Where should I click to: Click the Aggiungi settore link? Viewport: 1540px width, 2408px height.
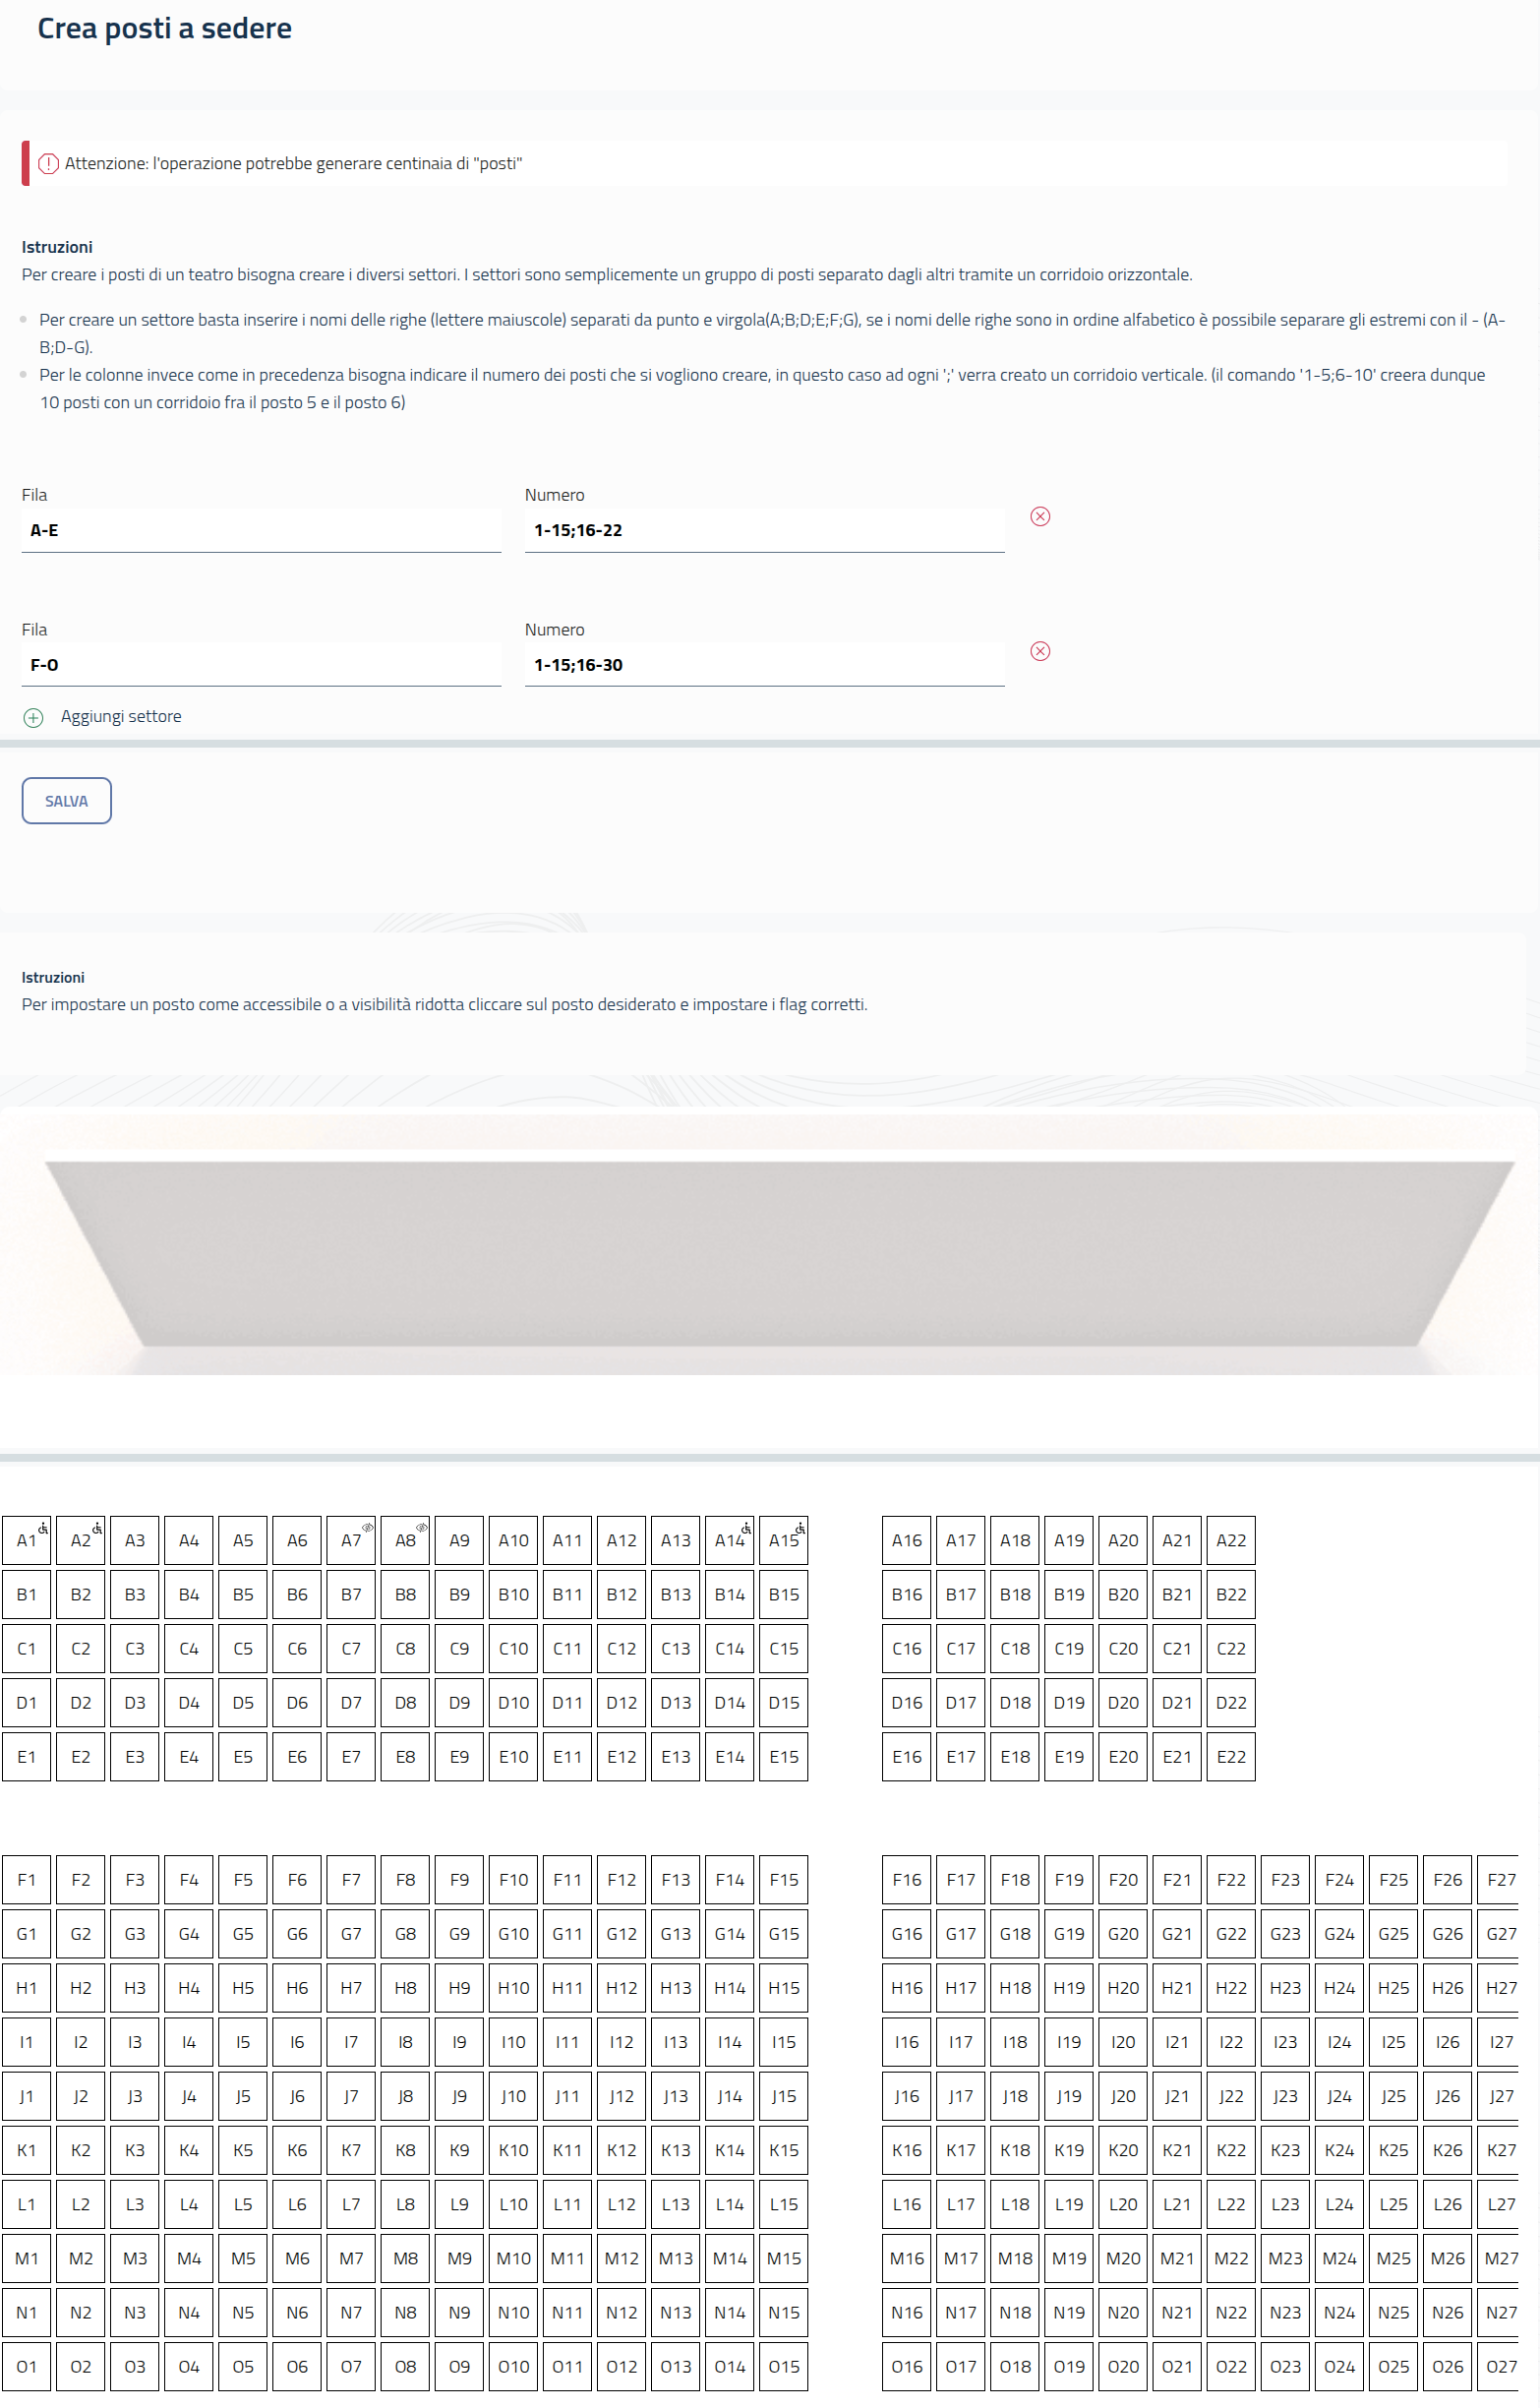tap(121, 717)
